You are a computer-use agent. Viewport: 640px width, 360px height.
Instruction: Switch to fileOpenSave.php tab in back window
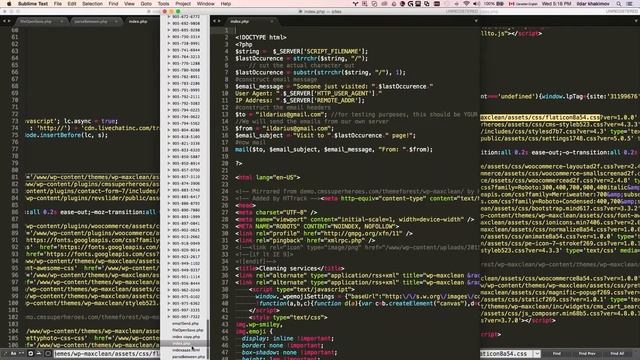click(40, 21)
